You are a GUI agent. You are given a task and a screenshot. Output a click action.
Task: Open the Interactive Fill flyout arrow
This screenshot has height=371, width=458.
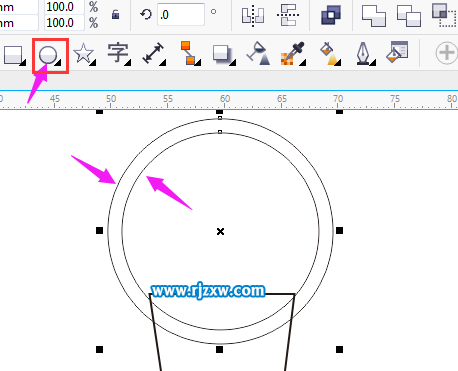[x=338, y=62]
